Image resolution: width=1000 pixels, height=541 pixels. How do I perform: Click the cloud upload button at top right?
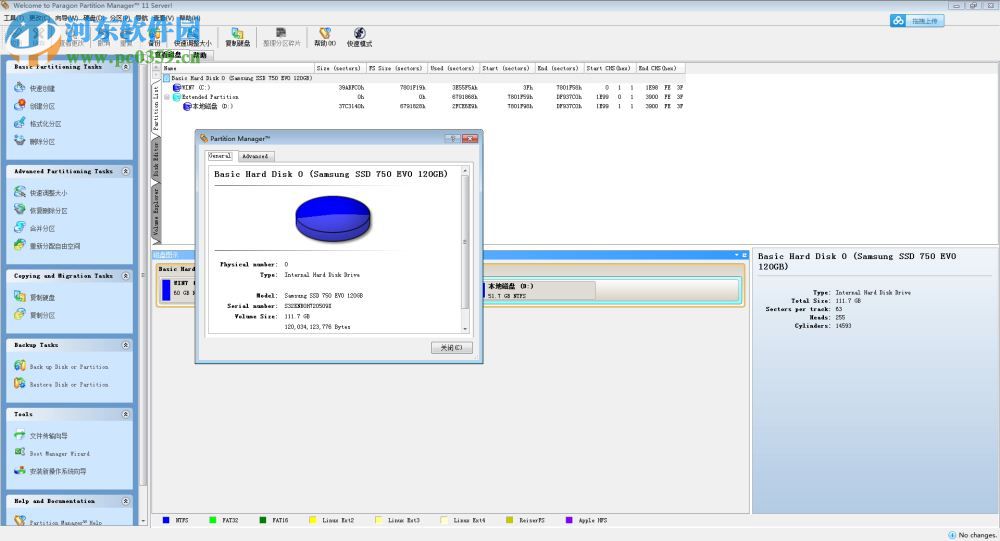(x=917, y=21)
